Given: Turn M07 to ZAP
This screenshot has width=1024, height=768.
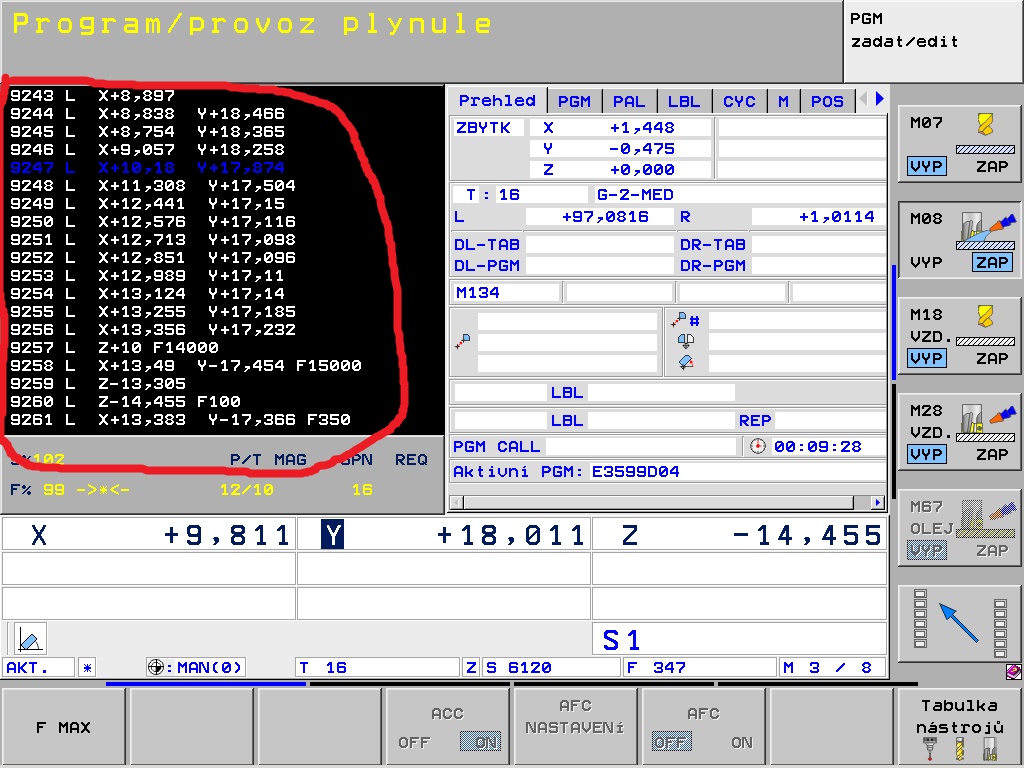Looking at the screenshot, I should [x=991, y=166].
